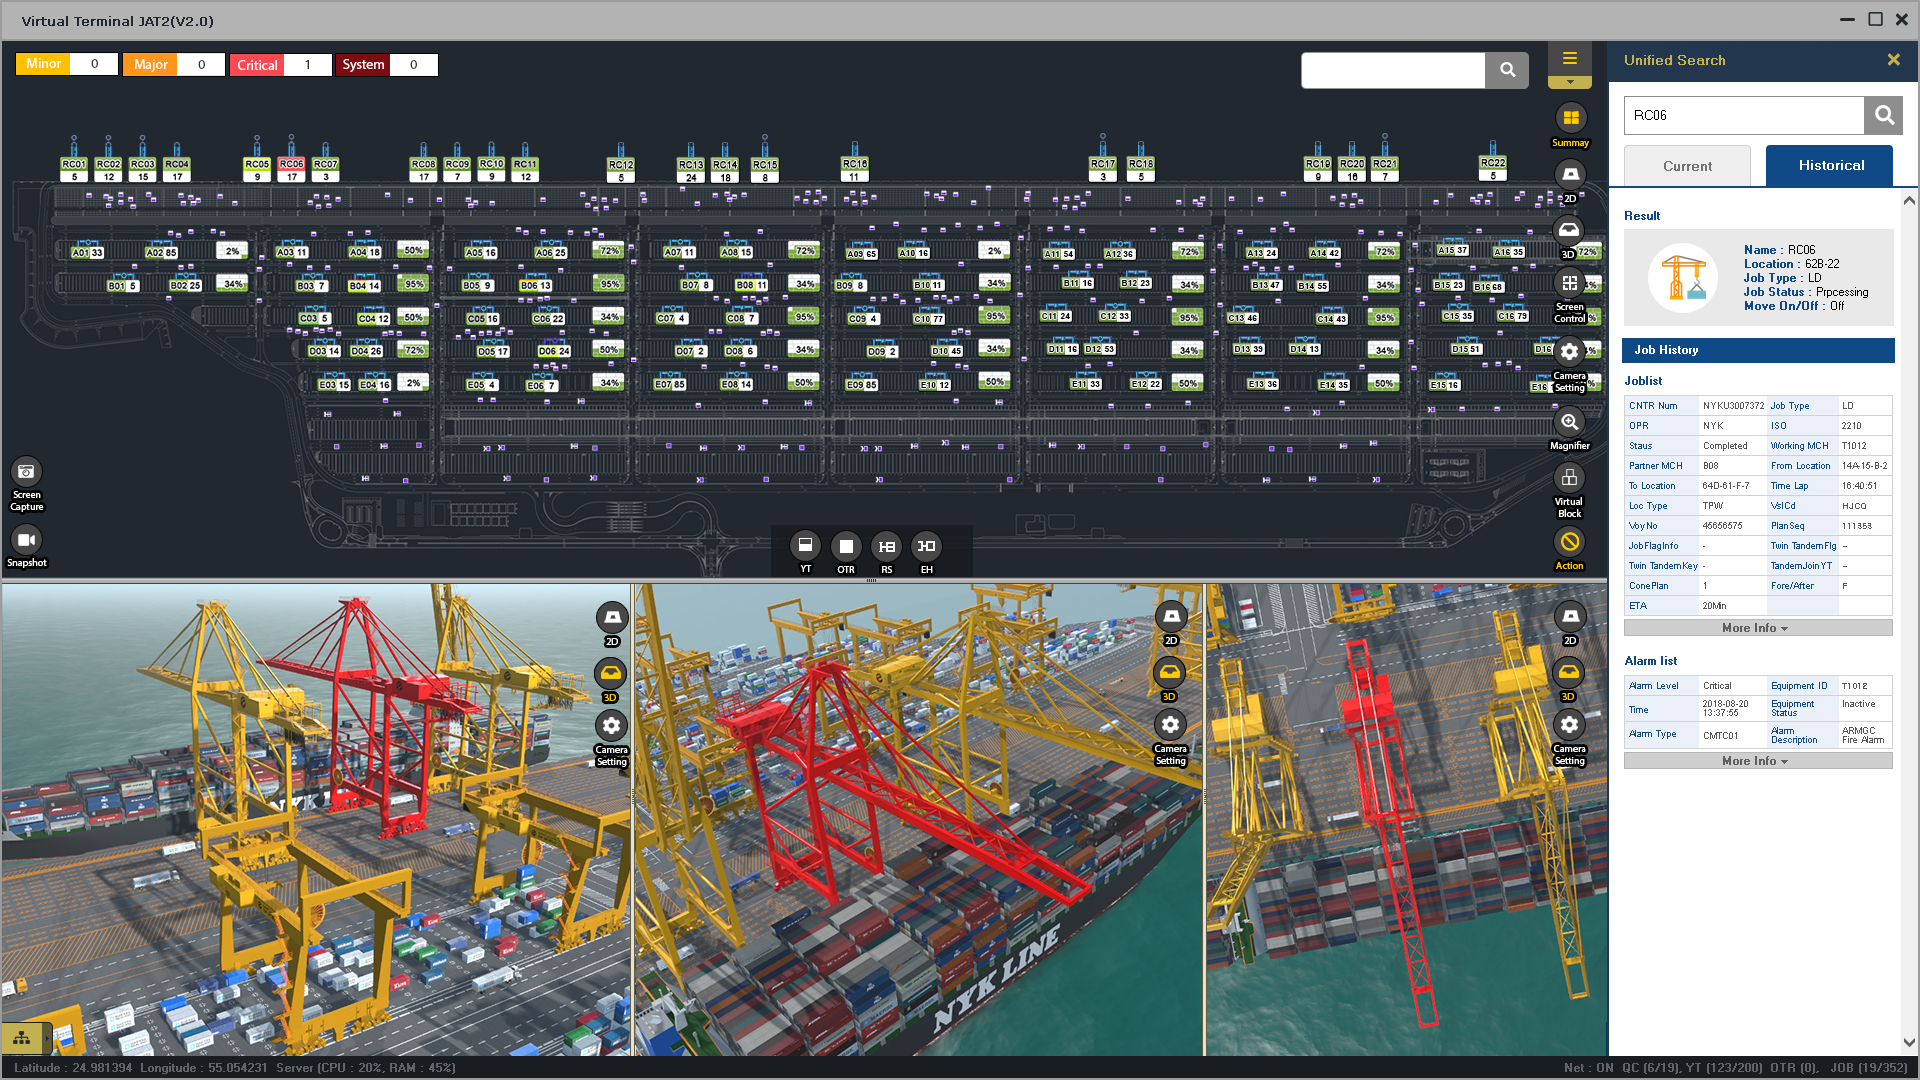Open the Summary grid view
The image size is (1920, 1080).
pos(1570,119)
